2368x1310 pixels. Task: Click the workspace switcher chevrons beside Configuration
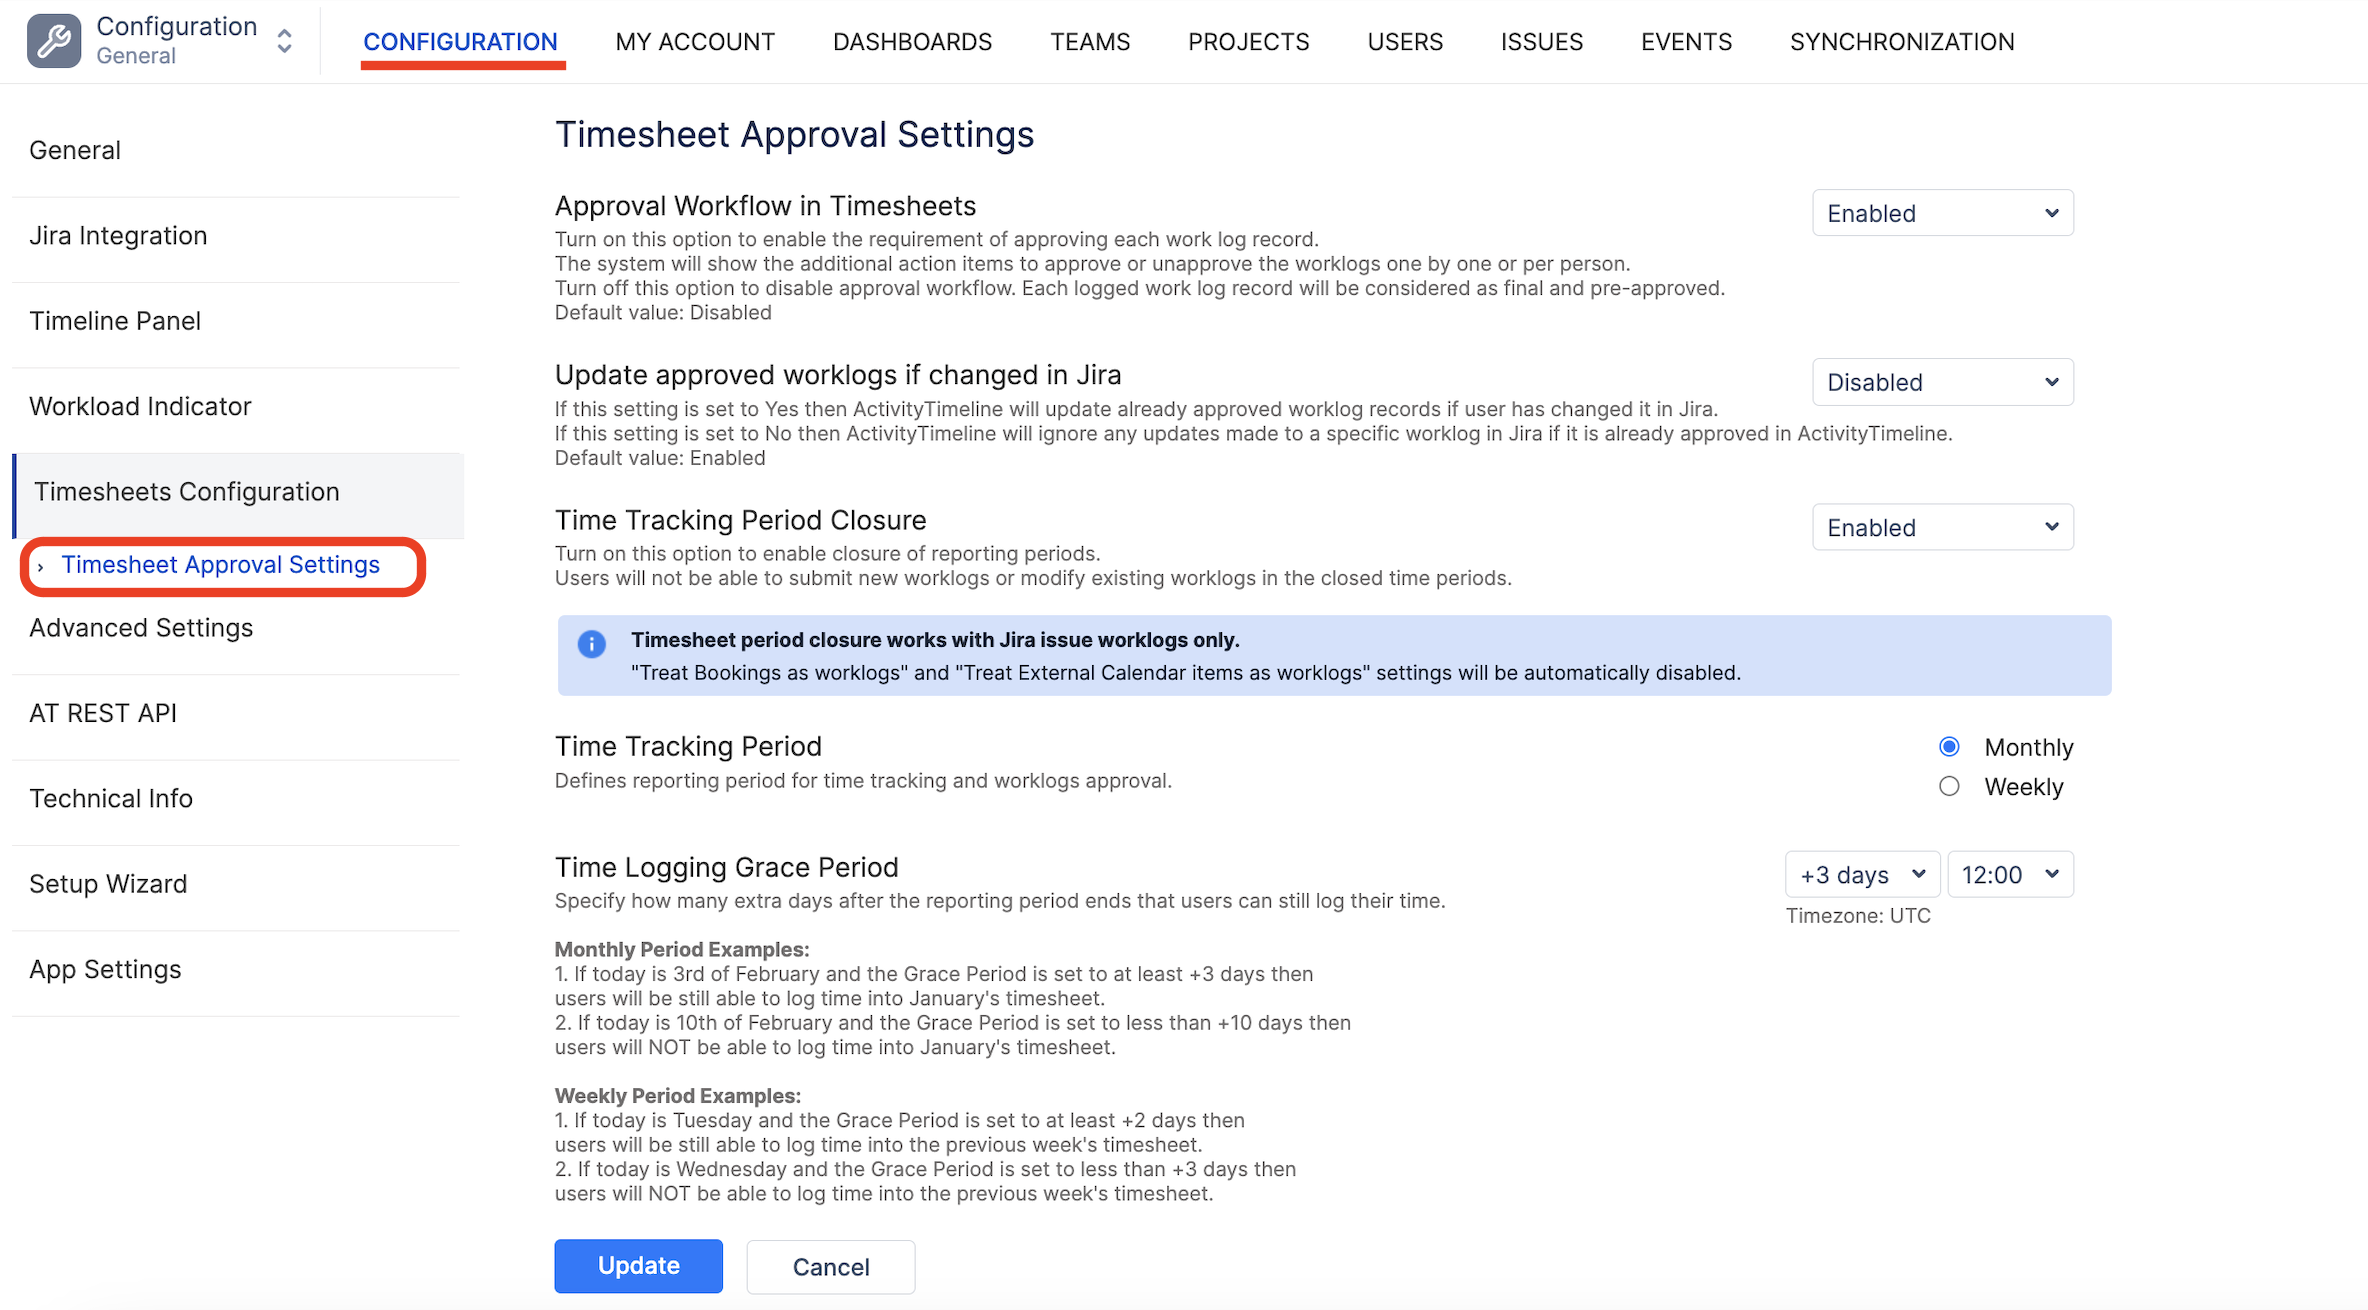click(284, 41)
